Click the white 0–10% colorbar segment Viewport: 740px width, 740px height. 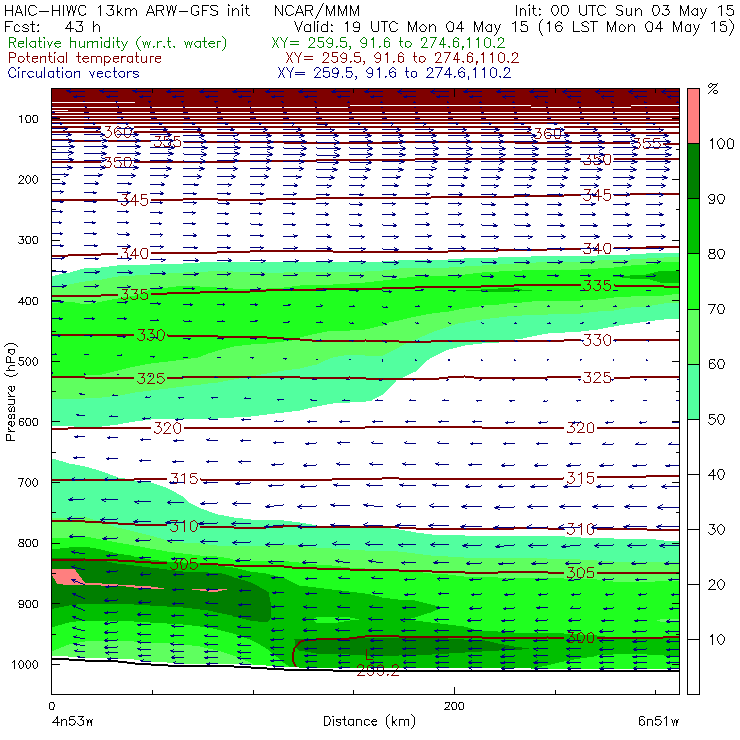[693, 667]
